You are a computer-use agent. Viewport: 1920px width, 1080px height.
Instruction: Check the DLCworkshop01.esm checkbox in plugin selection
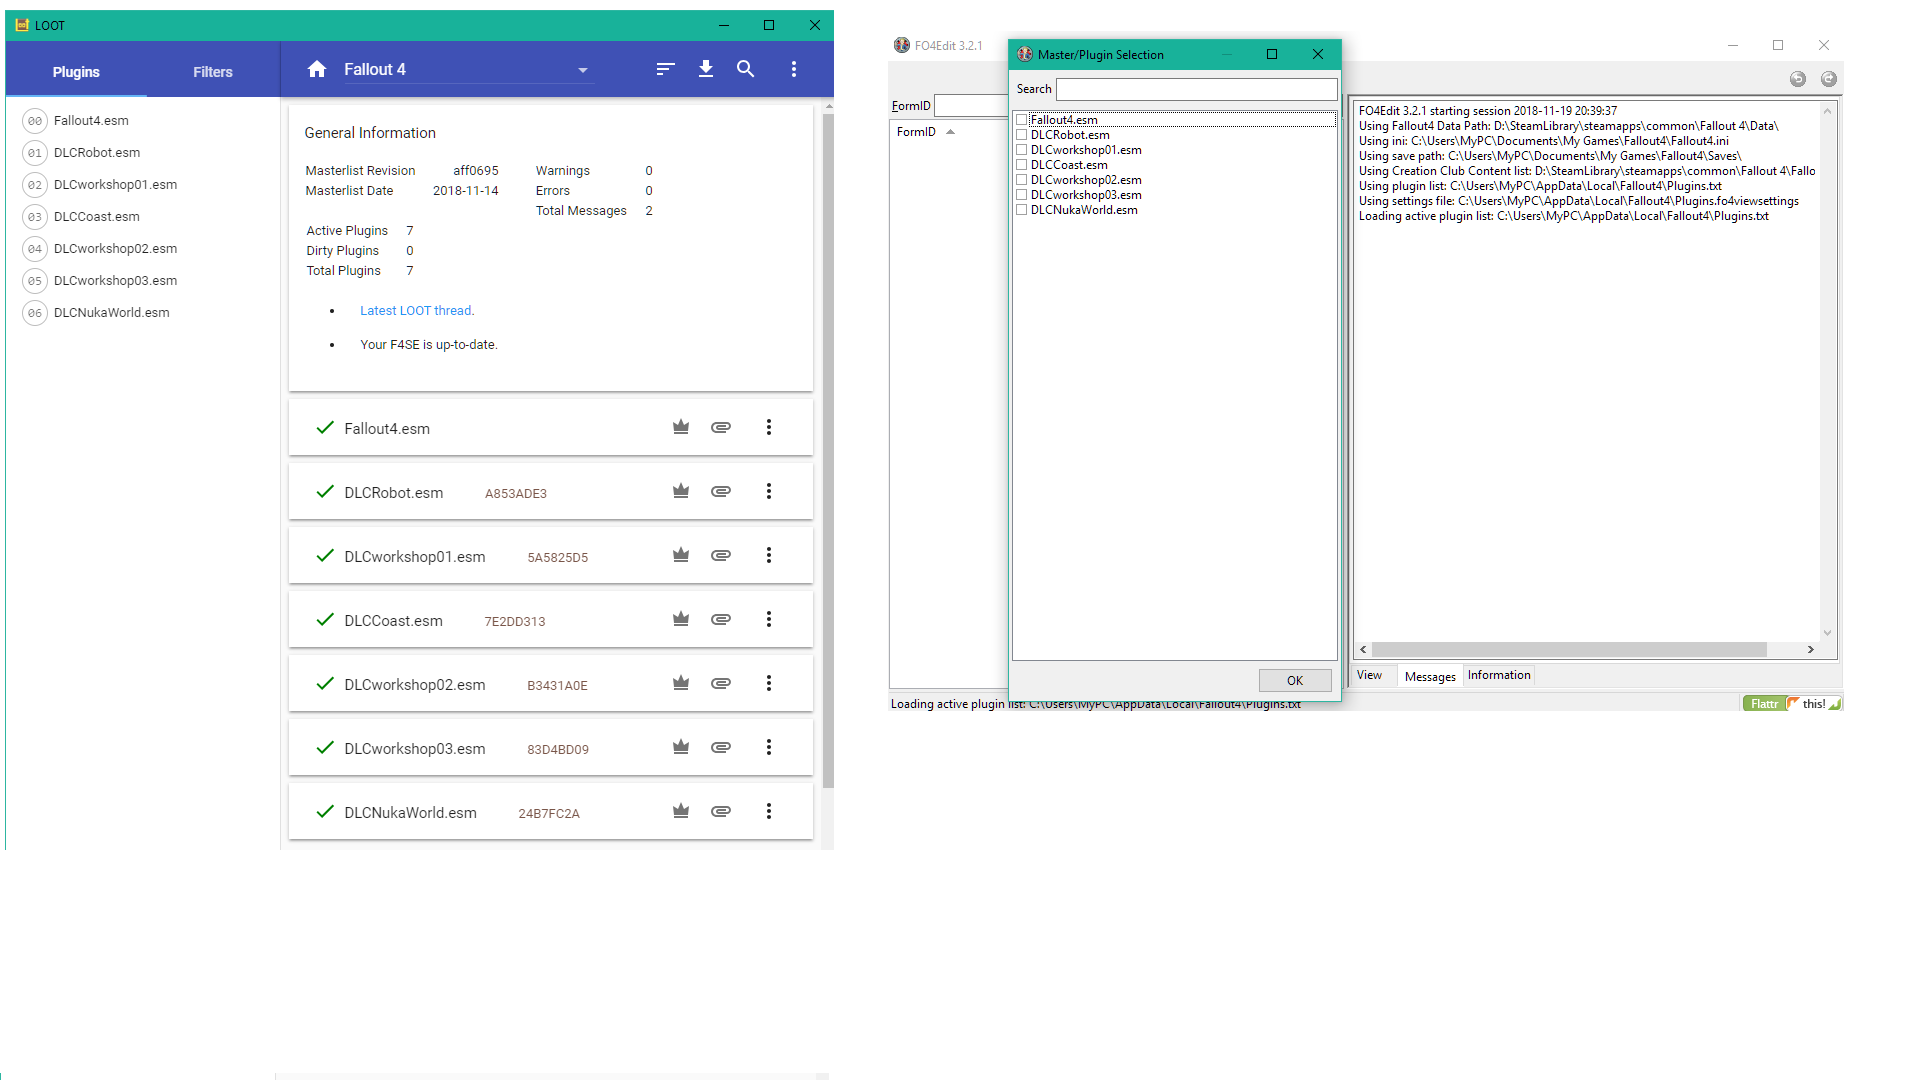(x=1022, y=150)
